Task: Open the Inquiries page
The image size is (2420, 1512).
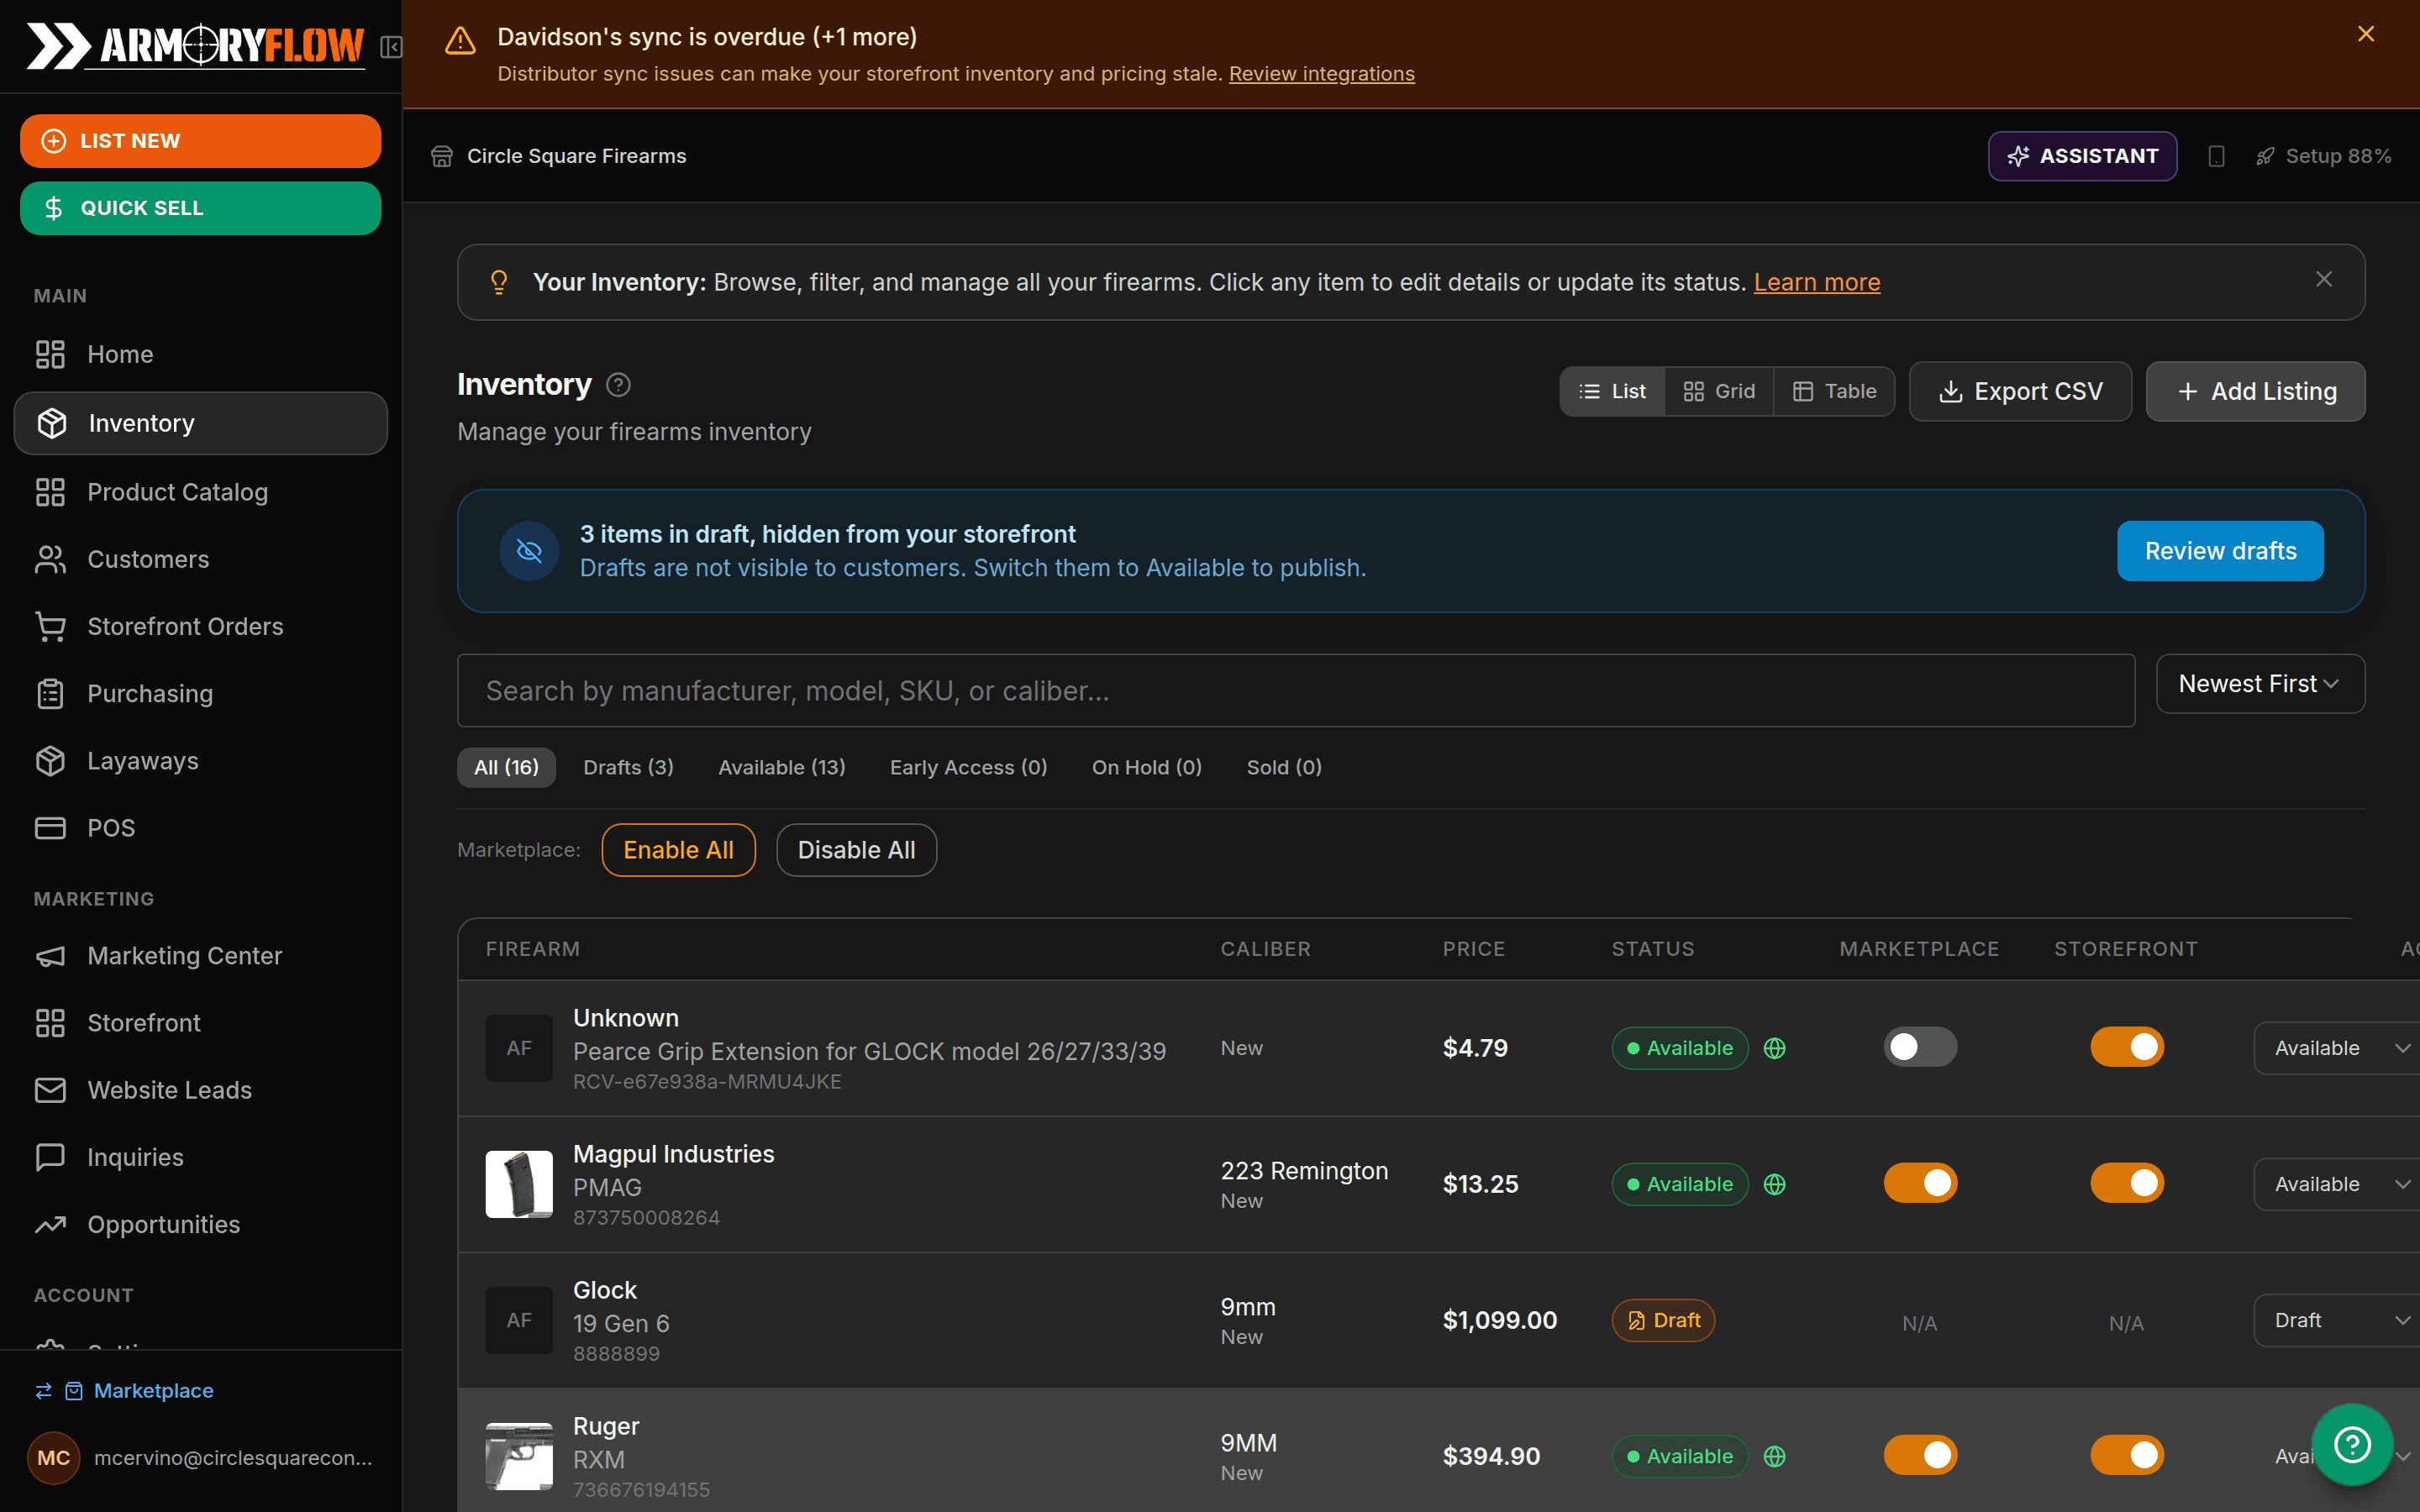Action: [201, 1157]
